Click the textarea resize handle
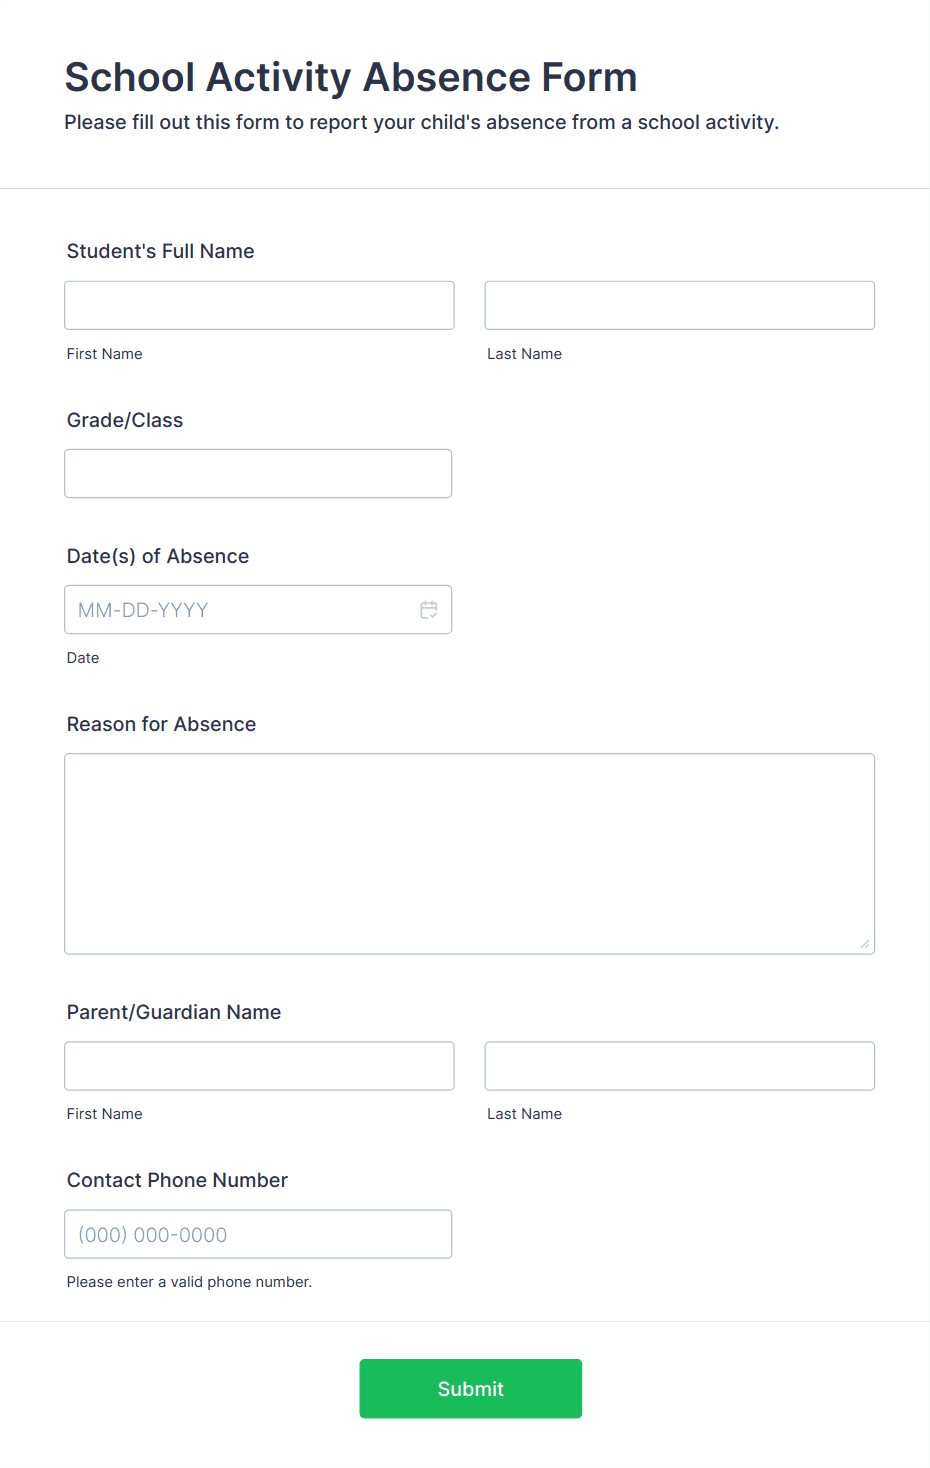The image size is (930, 1468). [866, 944]
